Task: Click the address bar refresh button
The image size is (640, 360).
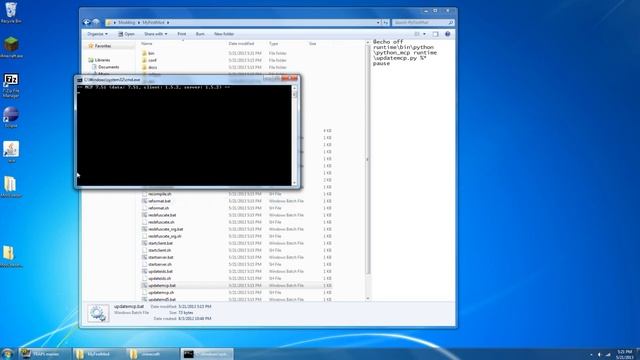Action: 385,22
